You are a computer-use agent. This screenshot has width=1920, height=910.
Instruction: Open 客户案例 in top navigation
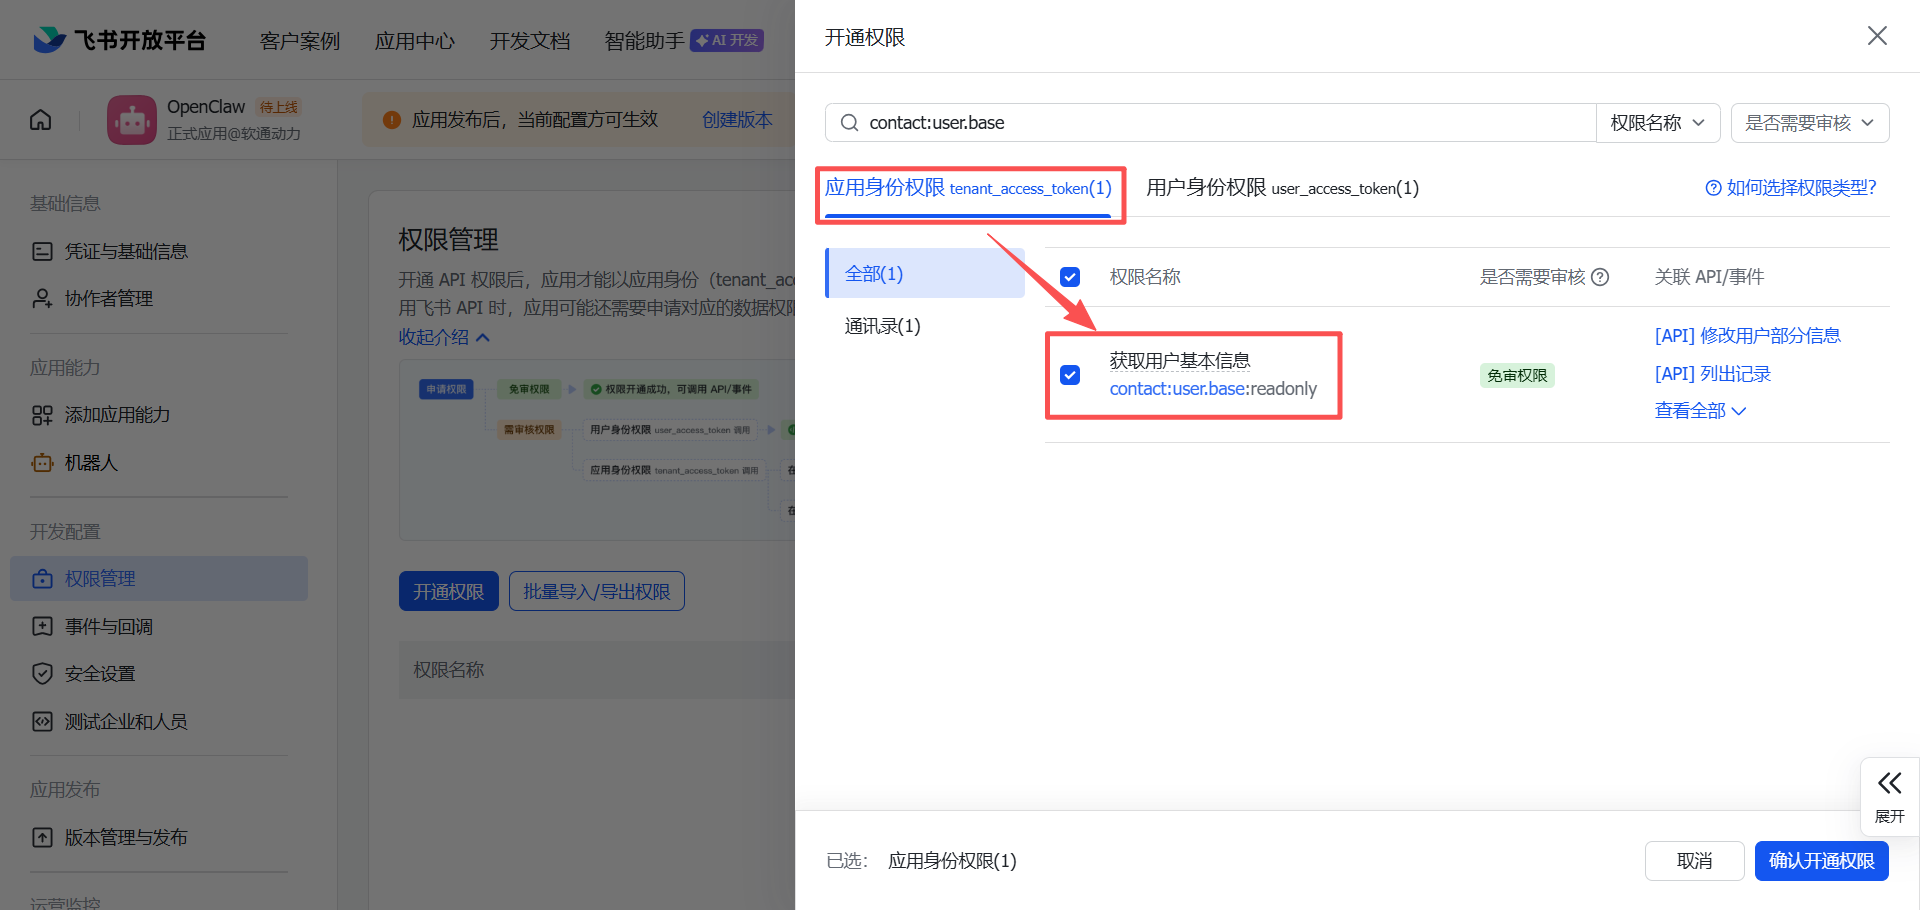pos(300,41)
